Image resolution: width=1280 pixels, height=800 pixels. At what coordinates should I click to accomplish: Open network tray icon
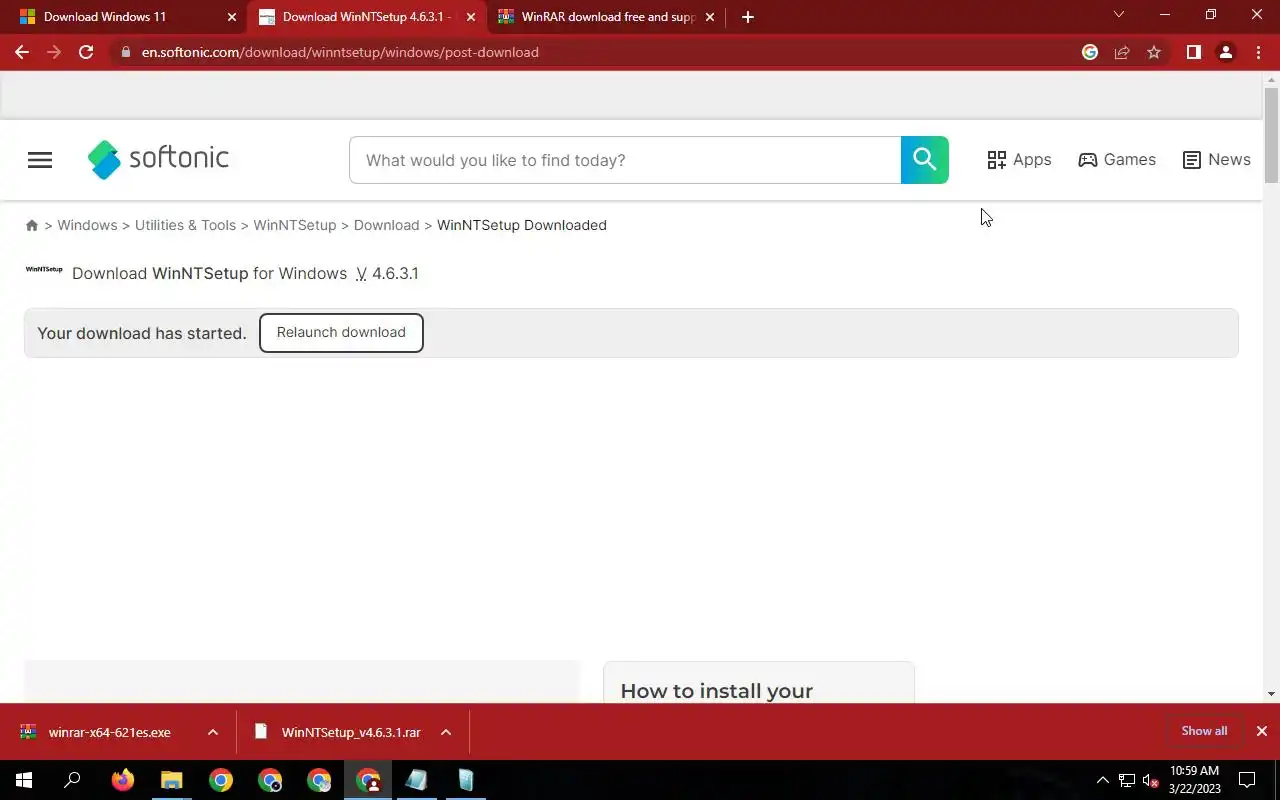point(1127,780)
